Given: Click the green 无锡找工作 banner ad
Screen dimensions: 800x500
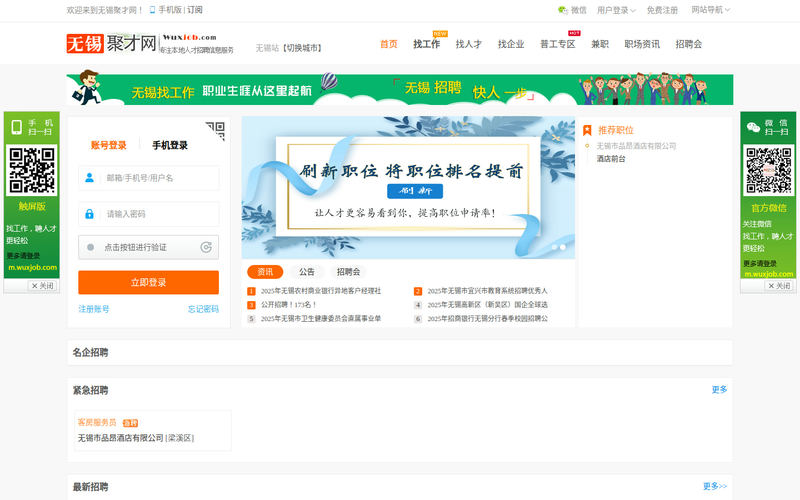Looking at the screenshot, I should point(399,90).
